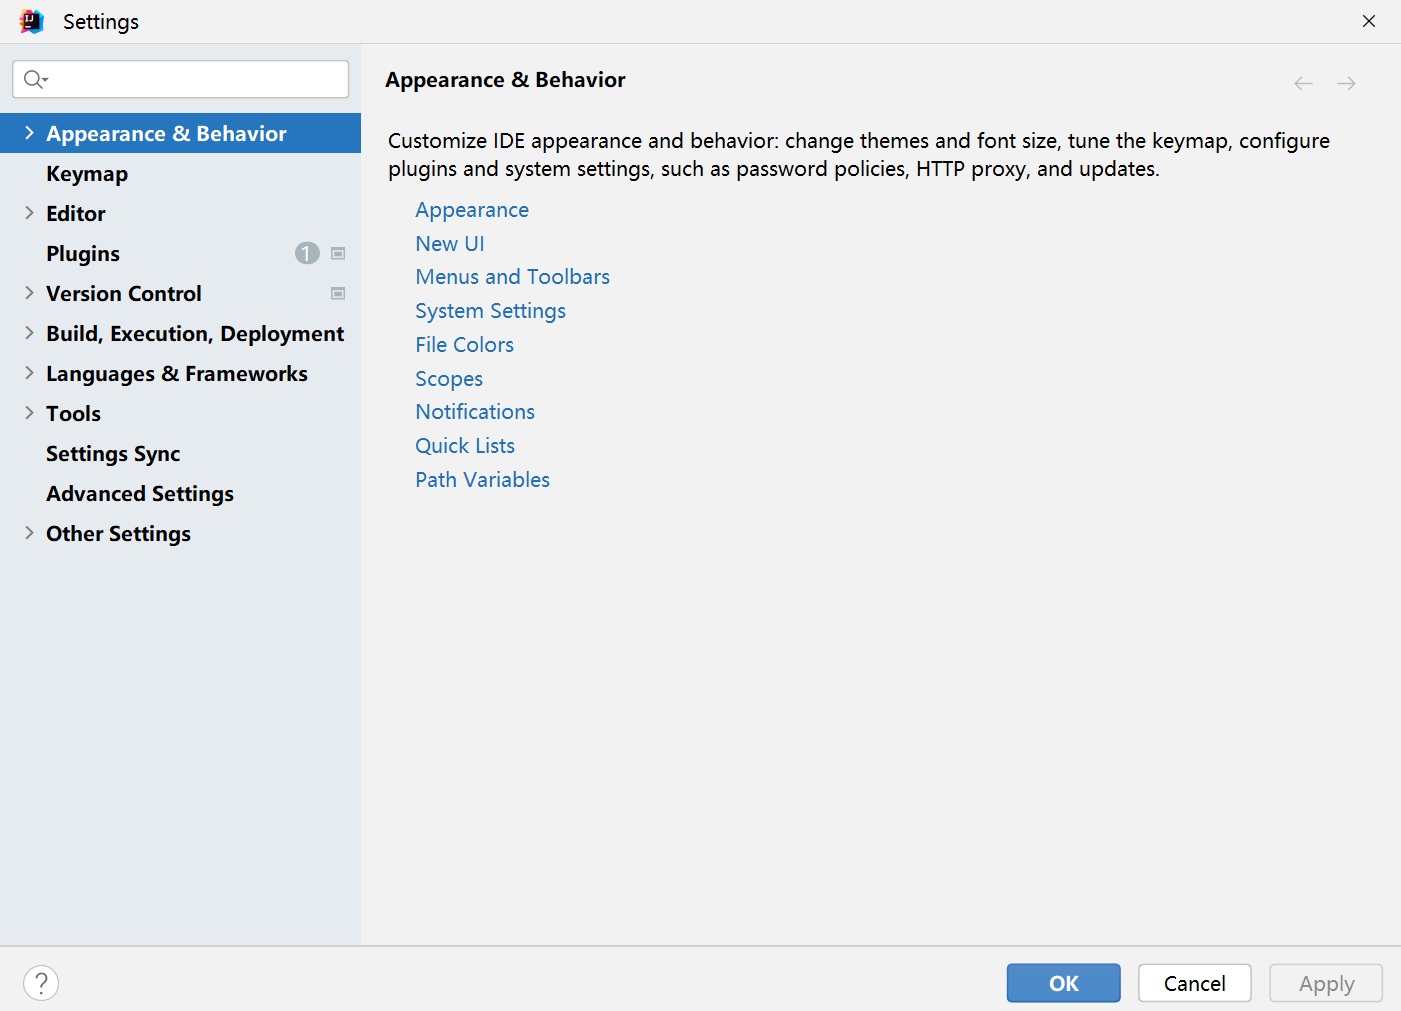
Task: Click the help question mark icon
Action: (41, 983)
